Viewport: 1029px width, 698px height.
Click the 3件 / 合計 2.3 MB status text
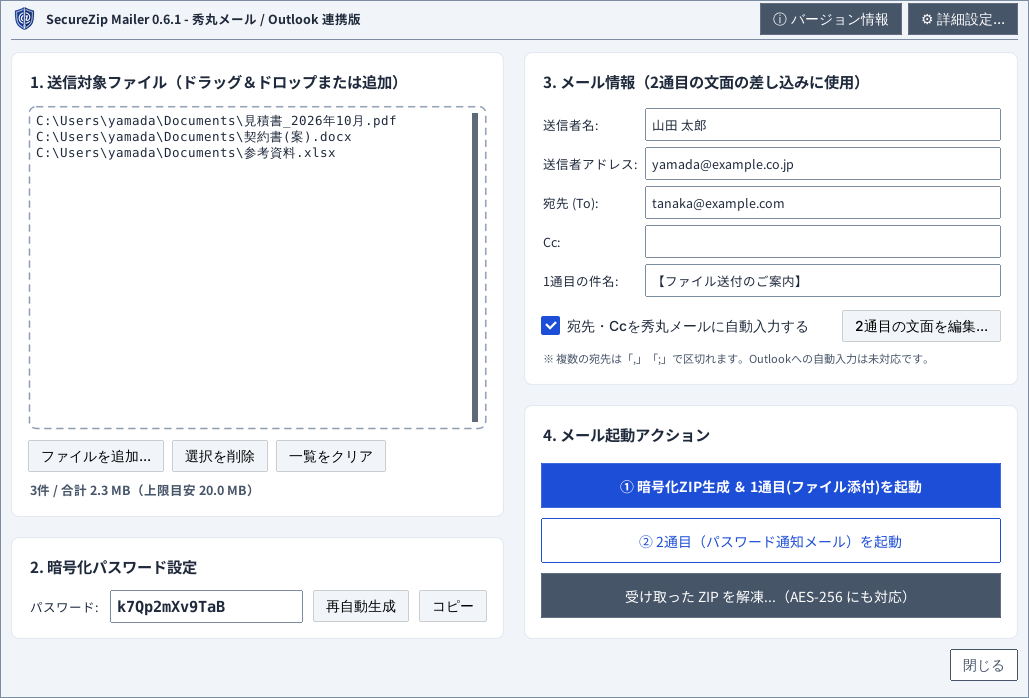[144, 490]
